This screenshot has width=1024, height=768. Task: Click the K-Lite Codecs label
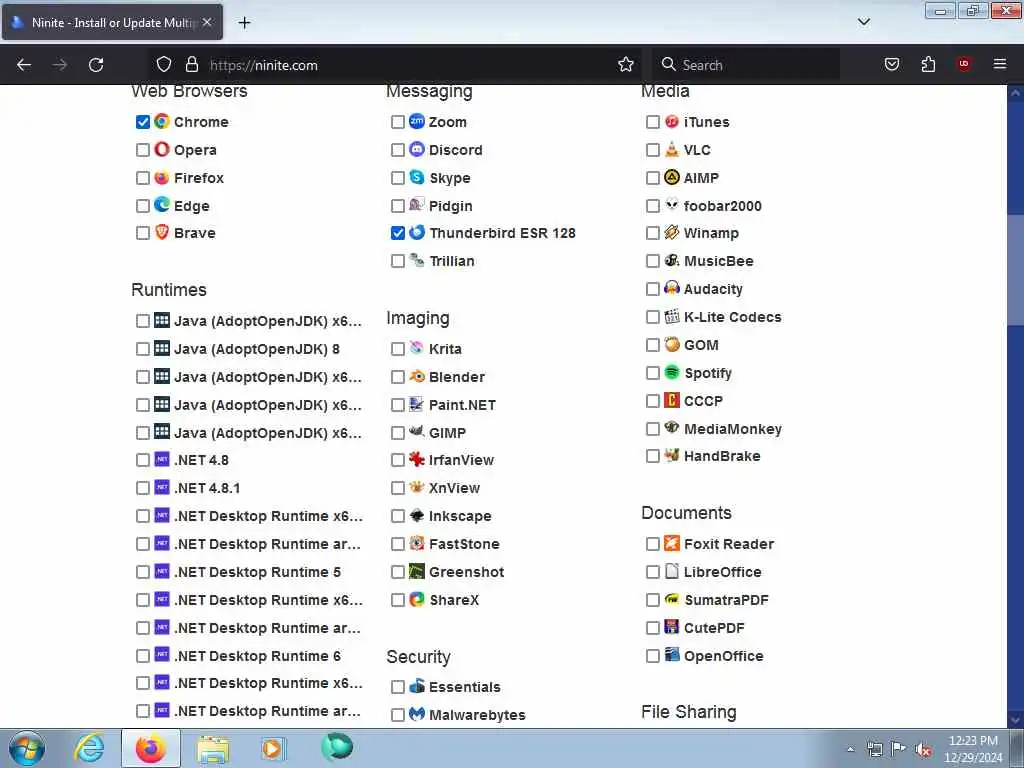(x=732, y=317)
